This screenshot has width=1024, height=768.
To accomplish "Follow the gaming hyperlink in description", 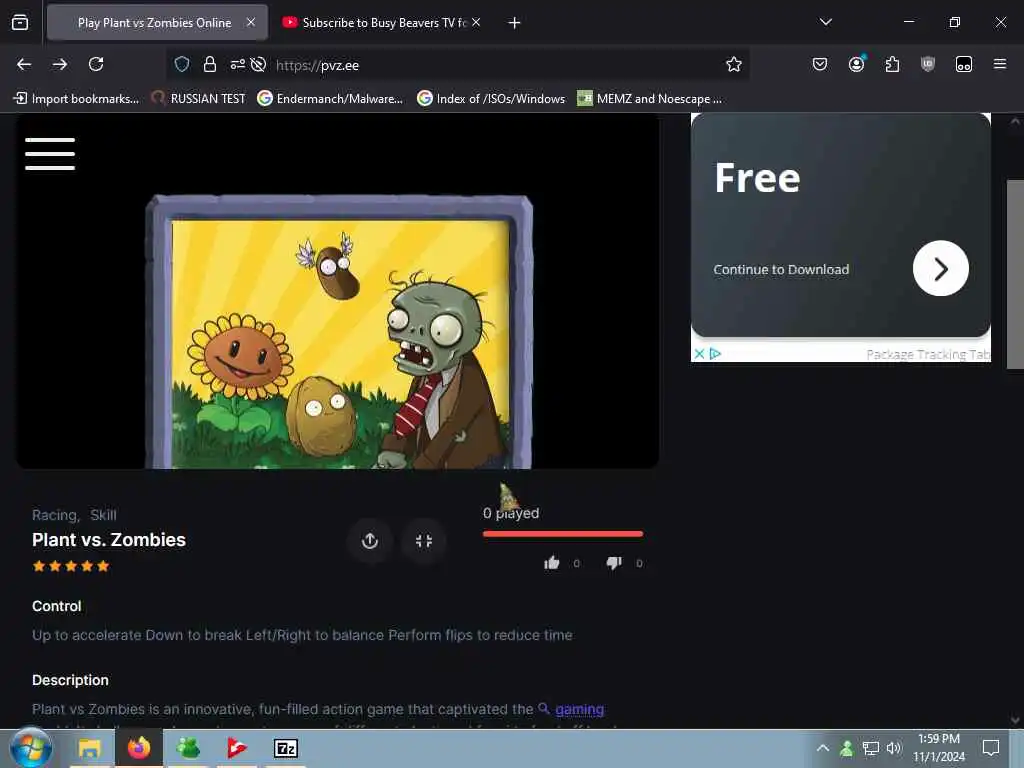I will pyautogui.click(x=579, y=709).
